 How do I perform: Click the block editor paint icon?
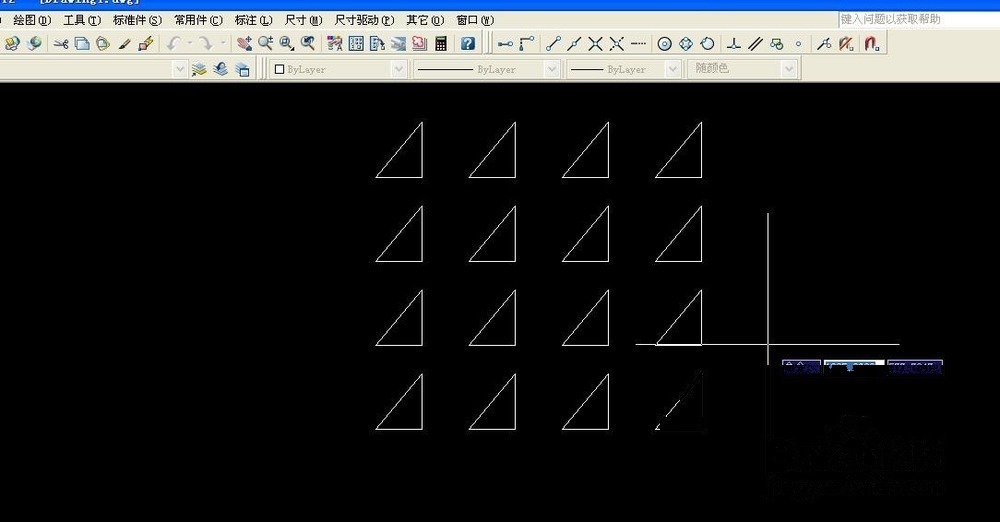coord(146,43)
